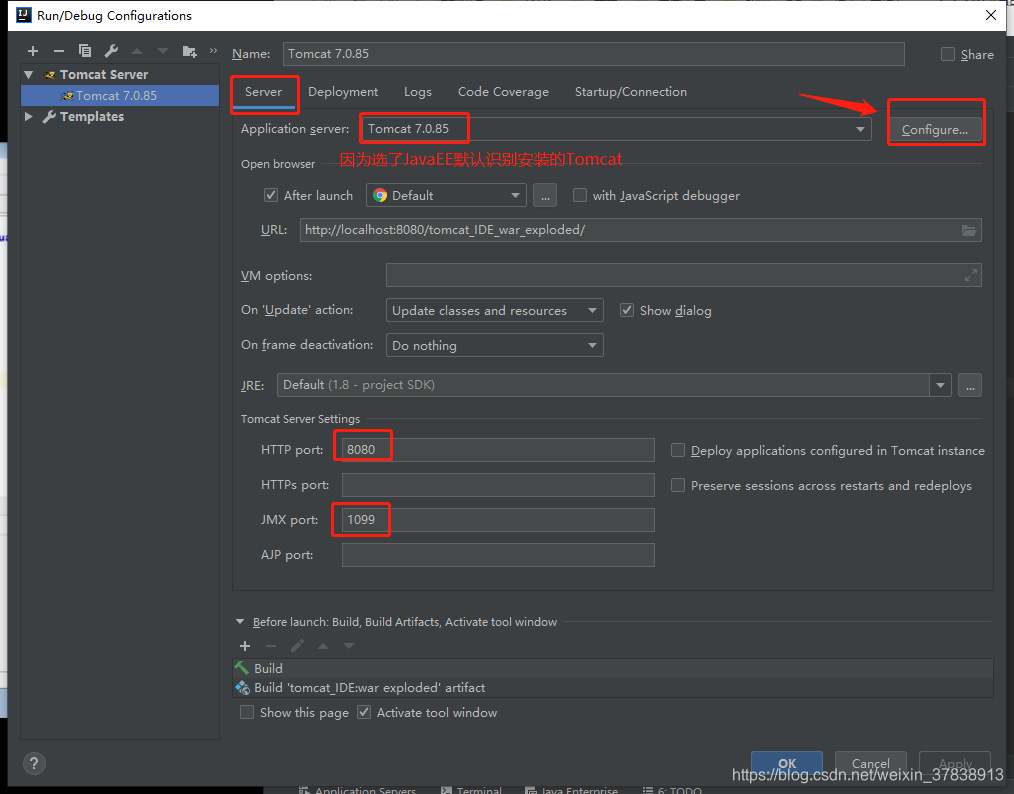Expand VM options field icon

(x=971, y=275)
